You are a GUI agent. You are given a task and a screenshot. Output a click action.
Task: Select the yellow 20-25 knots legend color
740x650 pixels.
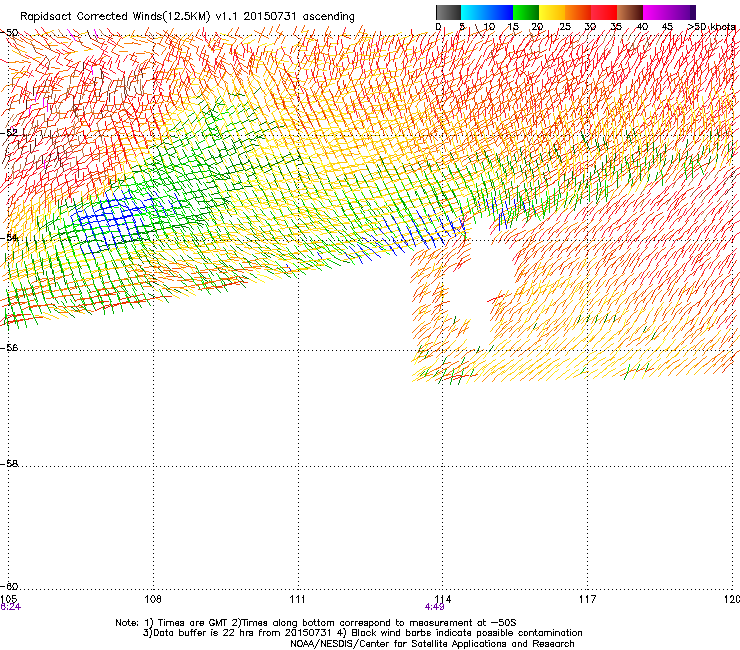point(552,12)
